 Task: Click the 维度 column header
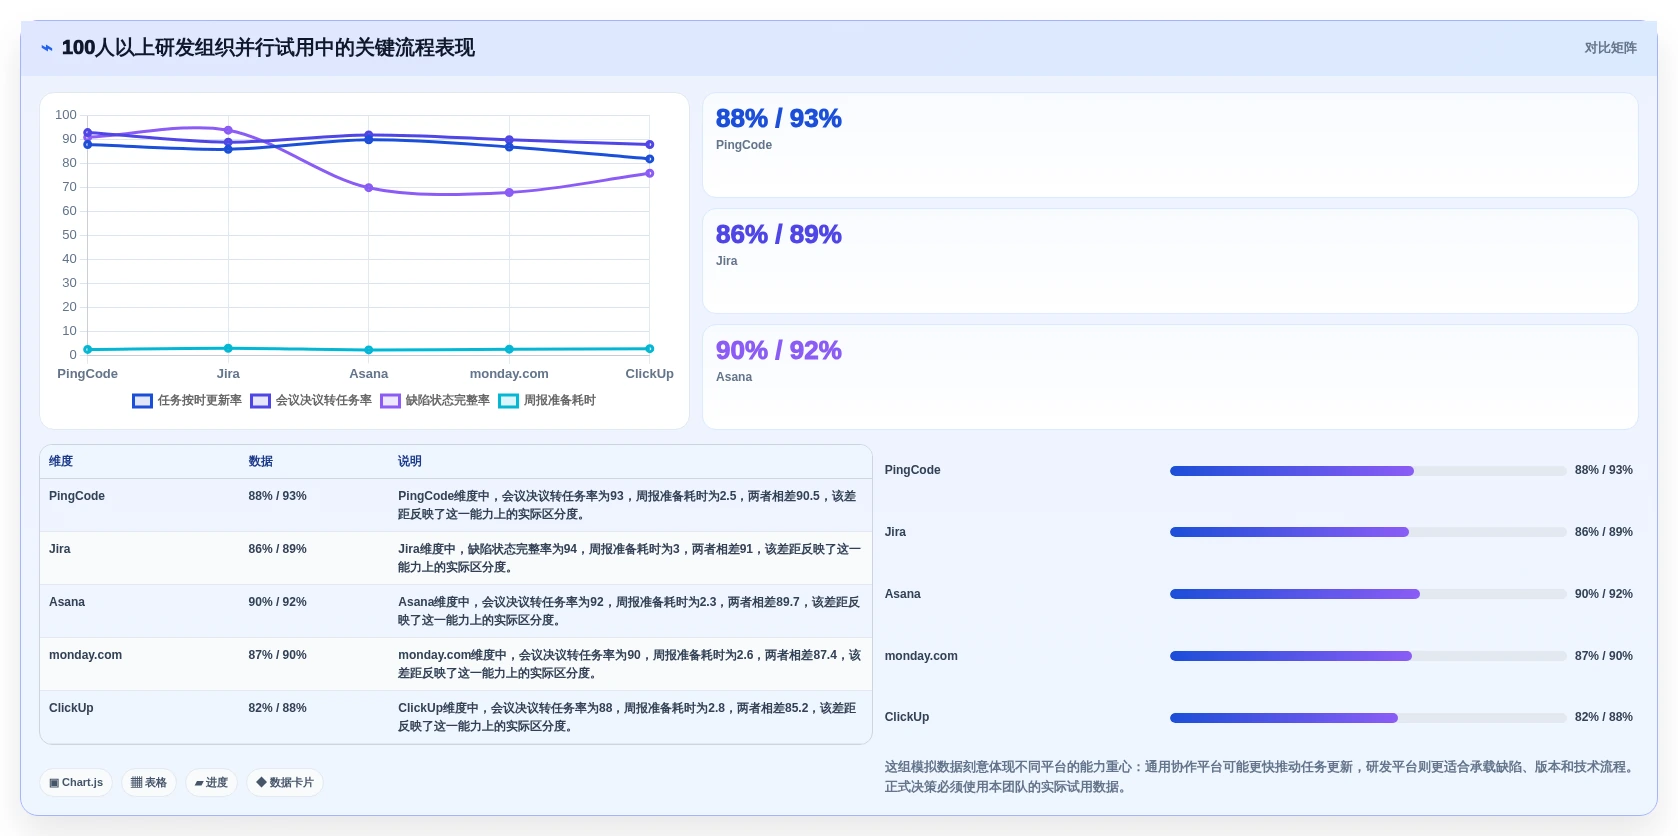click(x=61, y=461)
